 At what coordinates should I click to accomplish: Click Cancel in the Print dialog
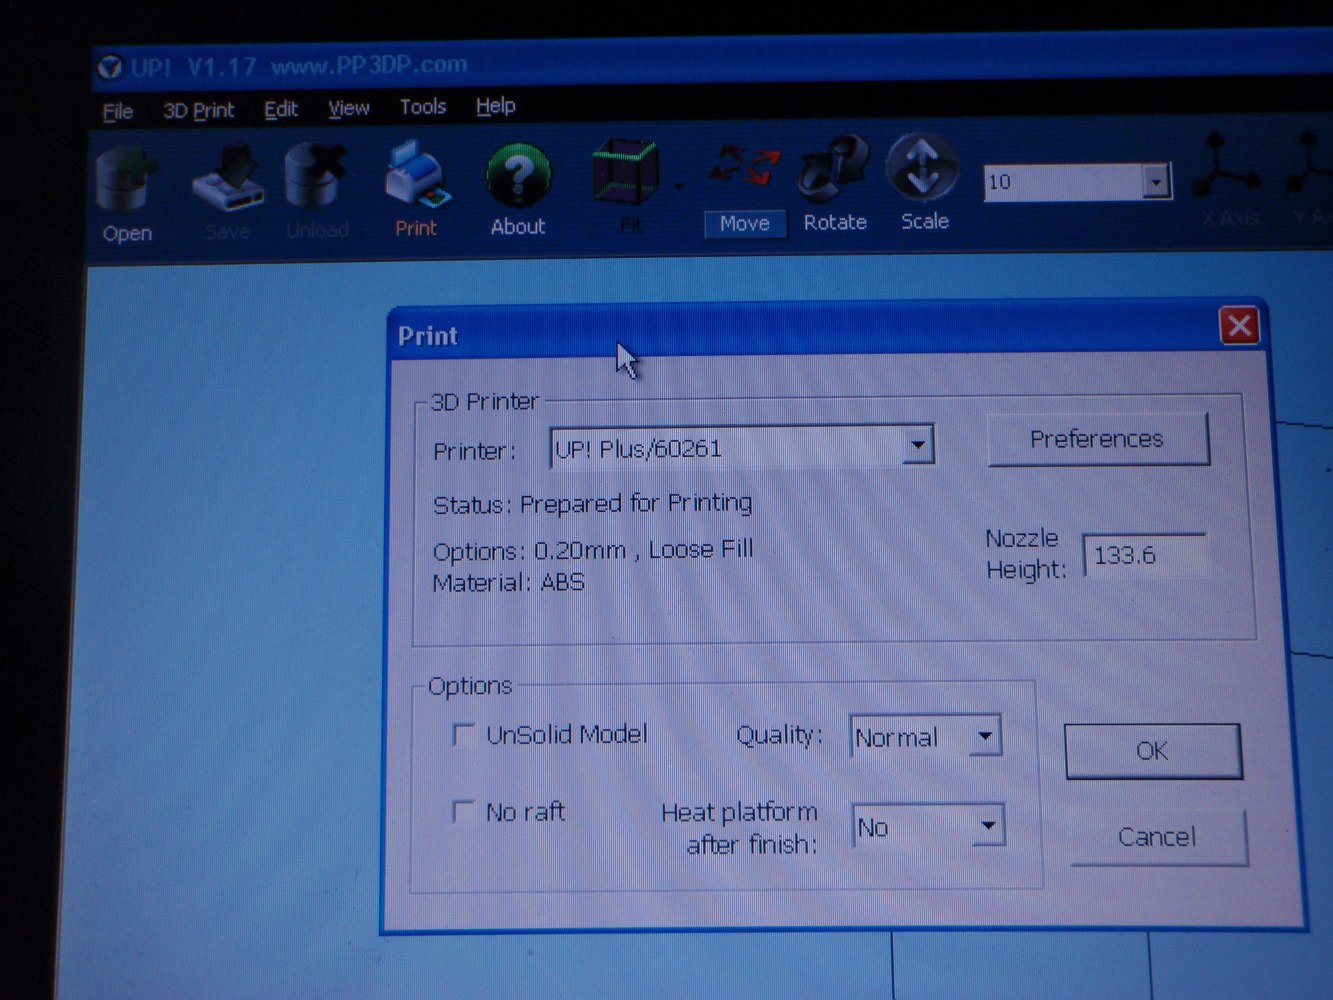tap(1158, 837)
